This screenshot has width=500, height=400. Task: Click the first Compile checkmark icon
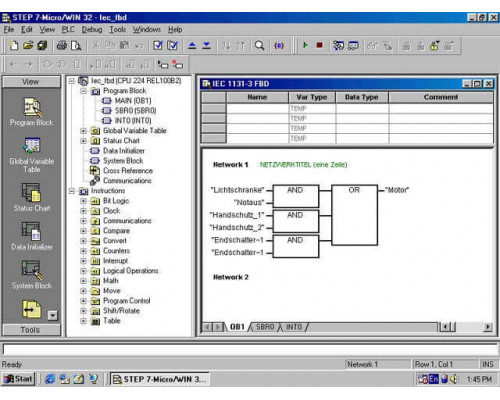coord(158,45)
